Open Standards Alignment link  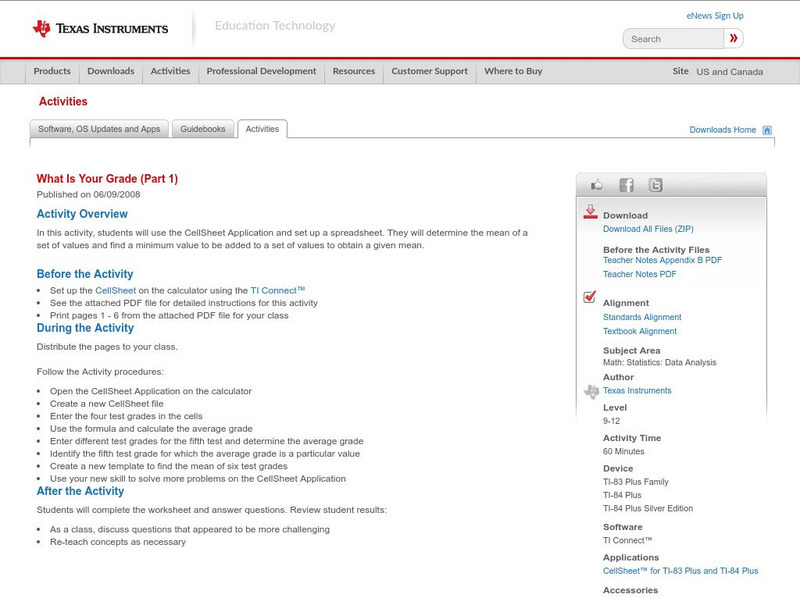point(642,317)
